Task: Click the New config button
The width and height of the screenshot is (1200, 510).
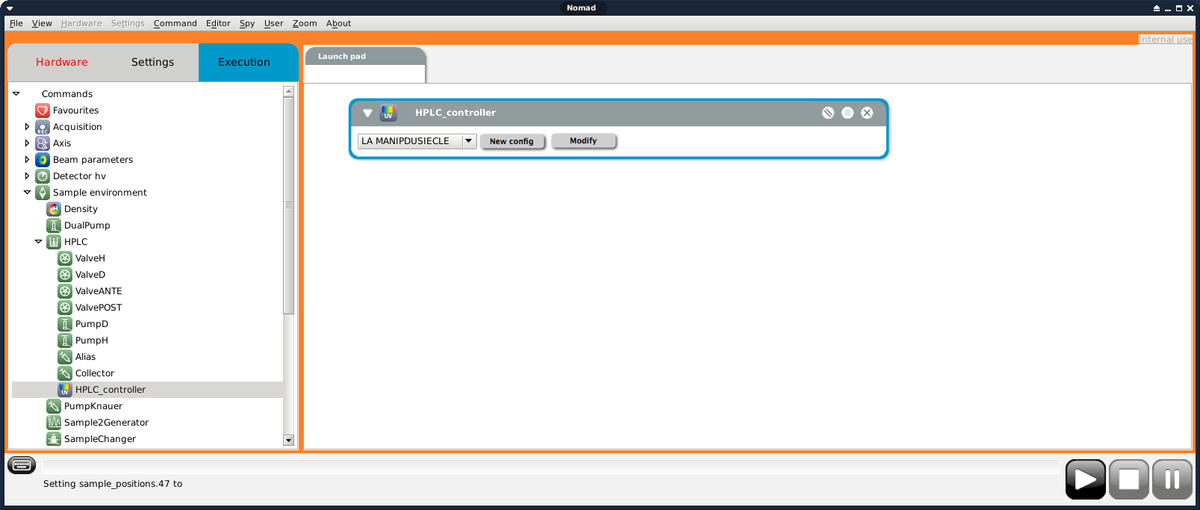Action: click(511, 141)
